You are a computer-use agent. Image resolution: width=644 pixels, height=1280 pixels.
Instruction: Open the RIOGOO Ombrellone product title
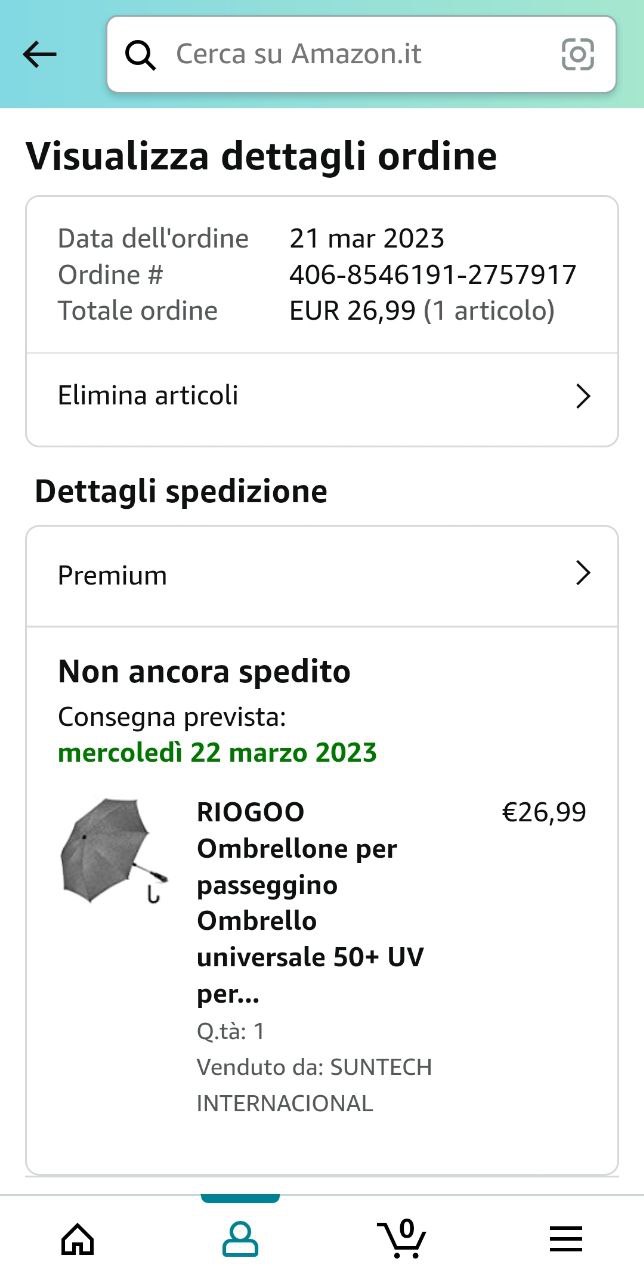point(310,902)
